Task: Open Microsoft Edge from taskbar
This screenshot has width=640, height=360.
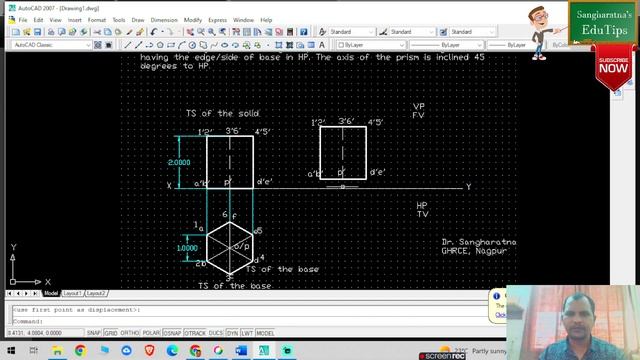Action: 172,351
